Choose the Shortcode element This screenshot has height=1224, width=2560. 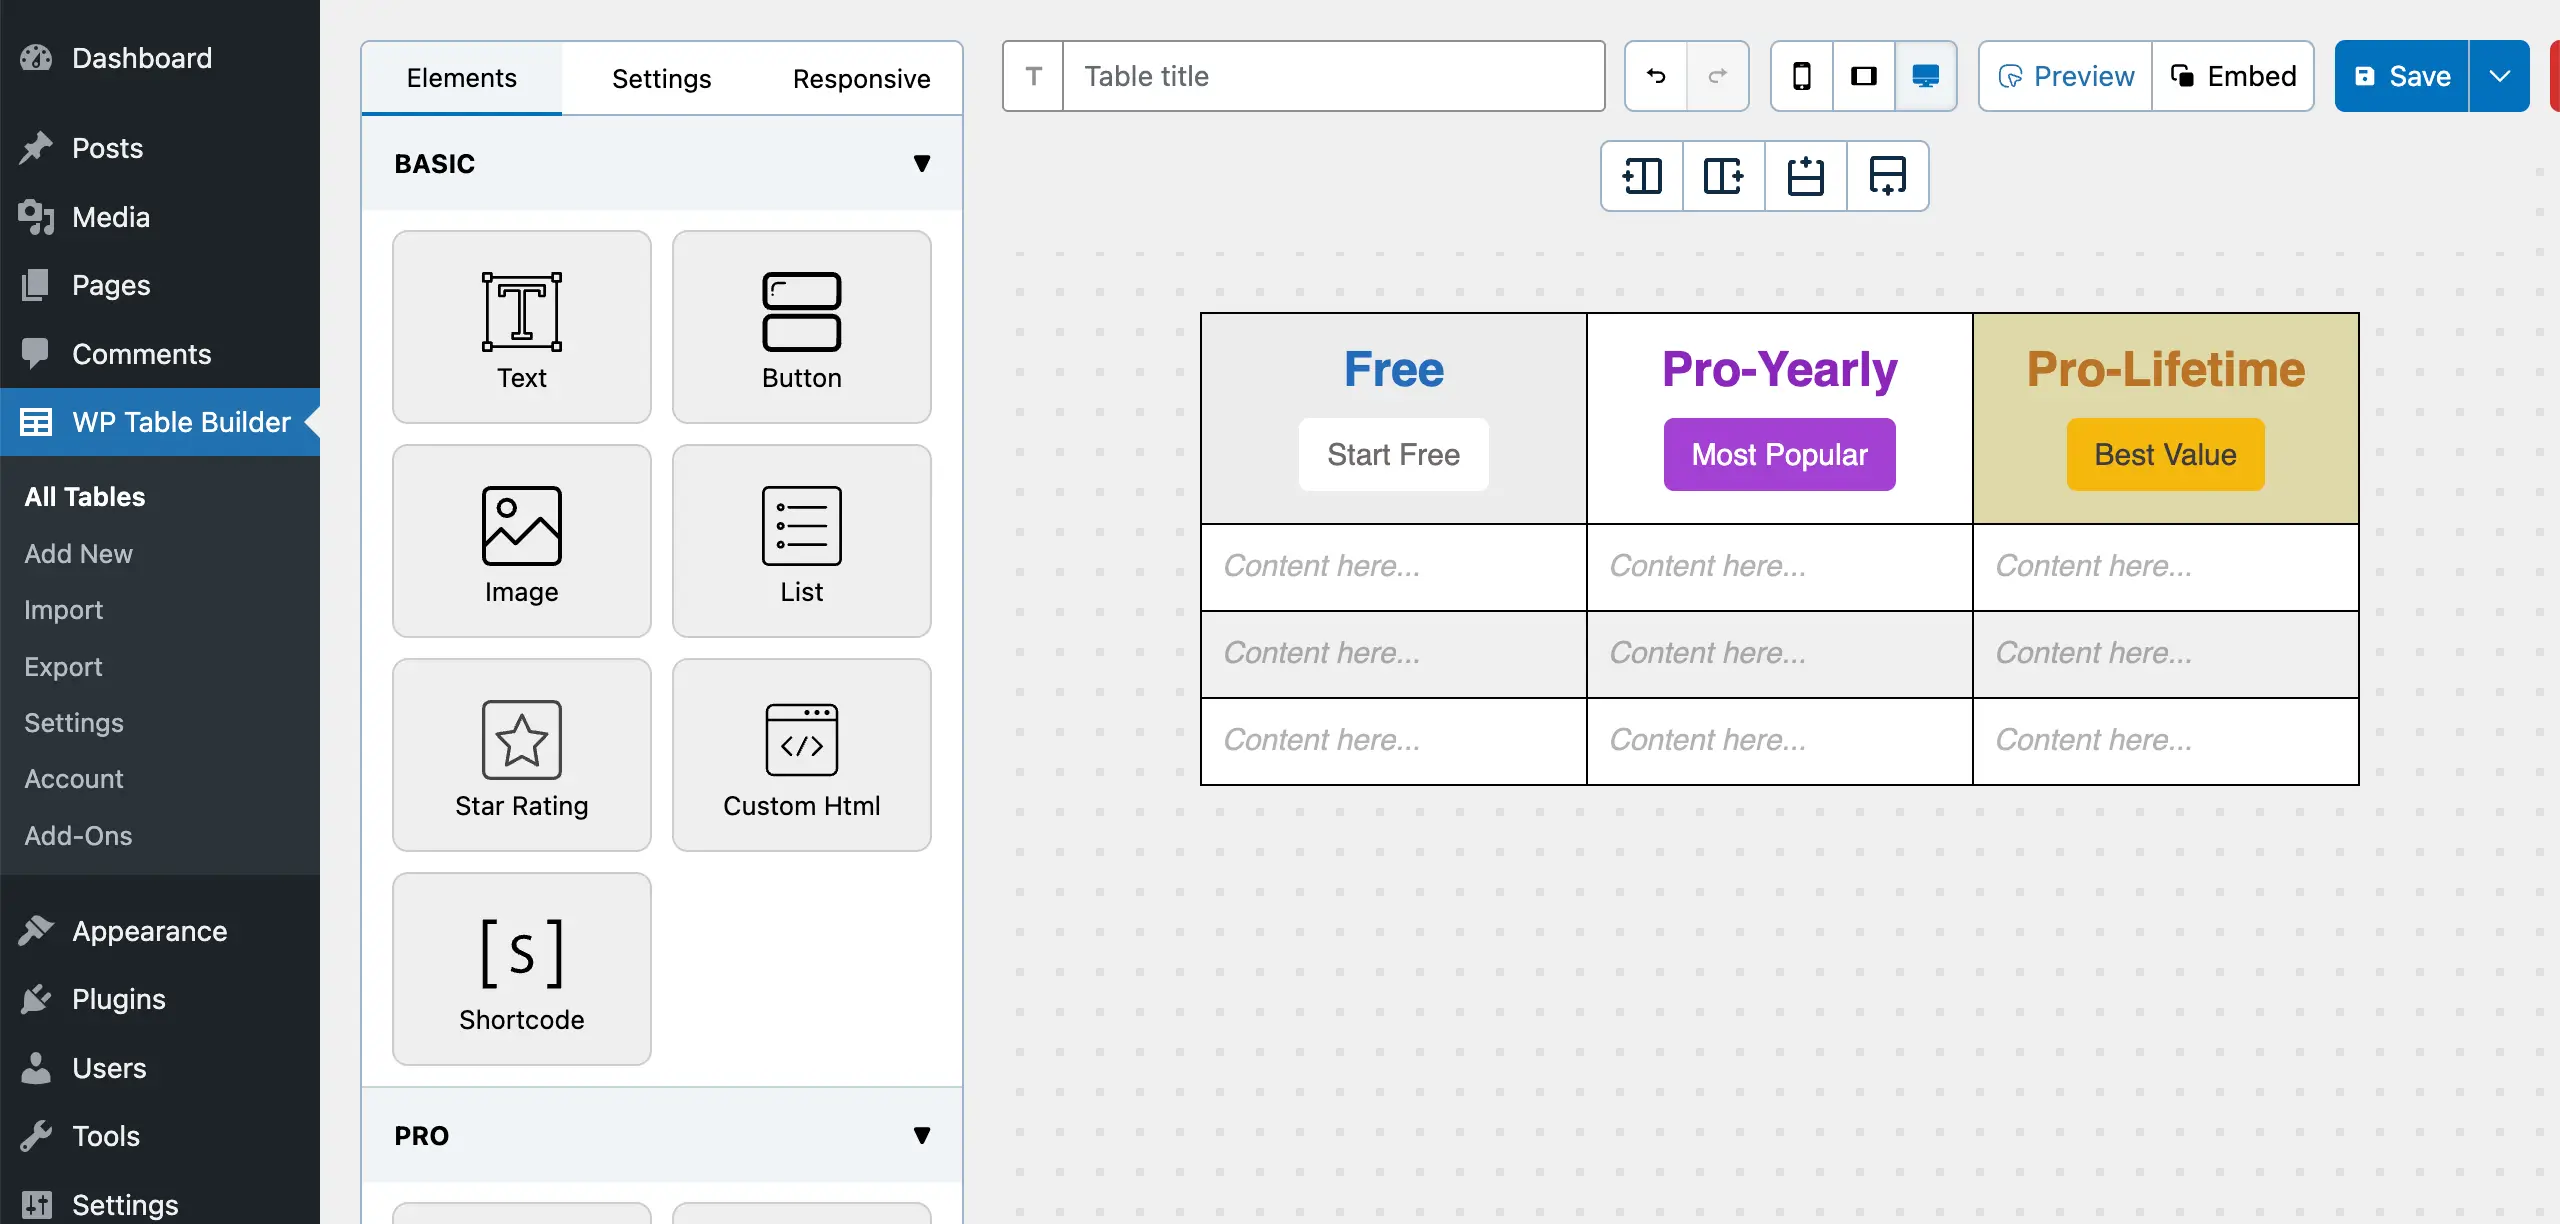pyautogui.click(x=521, y=969)
